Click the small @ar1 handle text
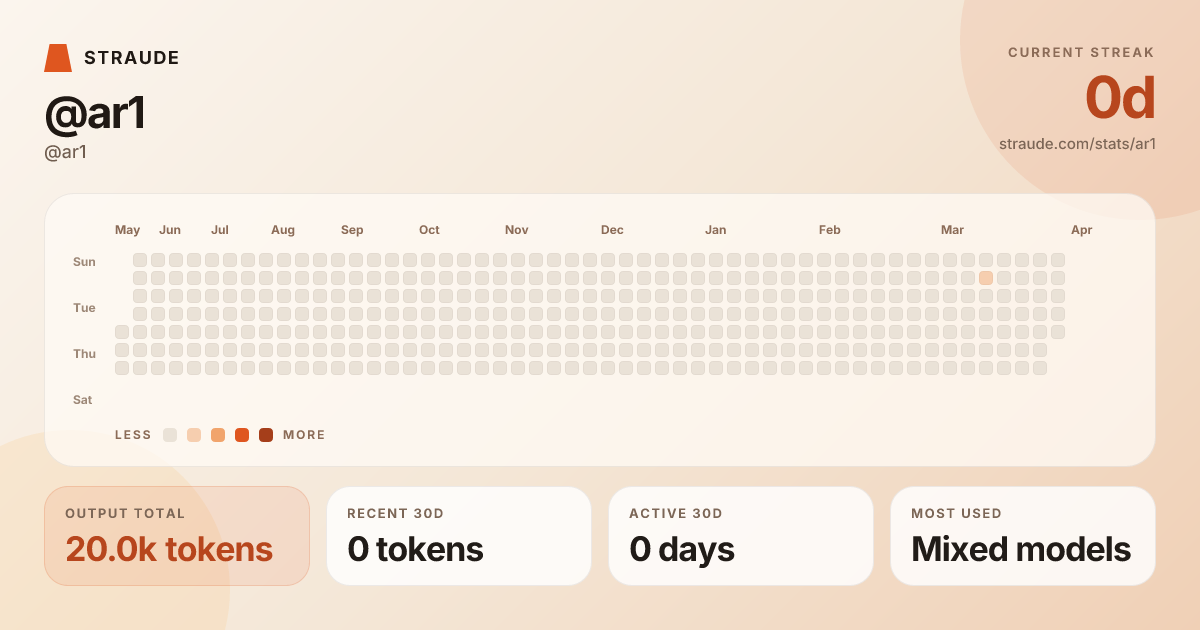Viewport: 1200px width, 630px height. point(66,152)
